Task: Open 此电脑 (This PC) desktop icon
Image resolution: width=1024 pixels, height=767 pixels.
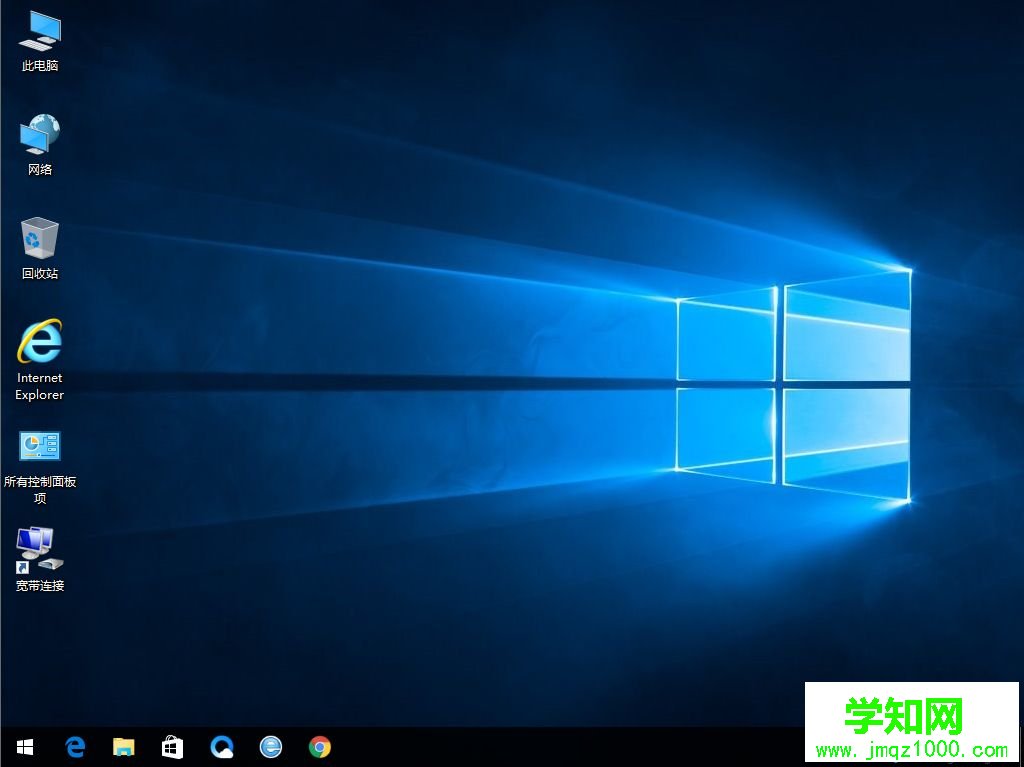Action: [x=38, y=33]
